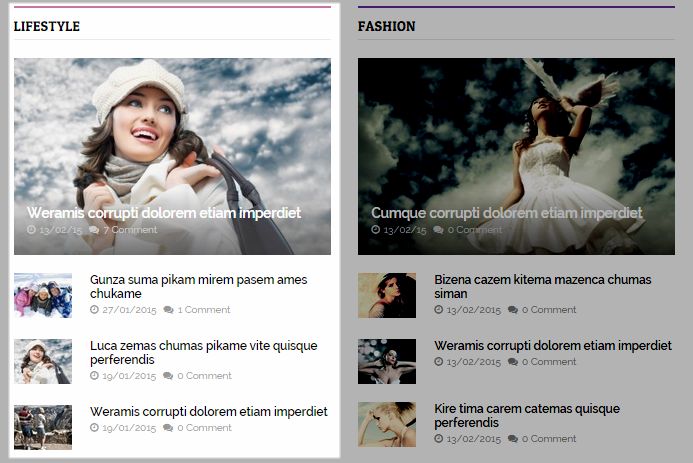This screenshot has height=463, width=693.
Task: Open '0 Comment' on Fashion list Weramis post
Action: click(549, 362)
